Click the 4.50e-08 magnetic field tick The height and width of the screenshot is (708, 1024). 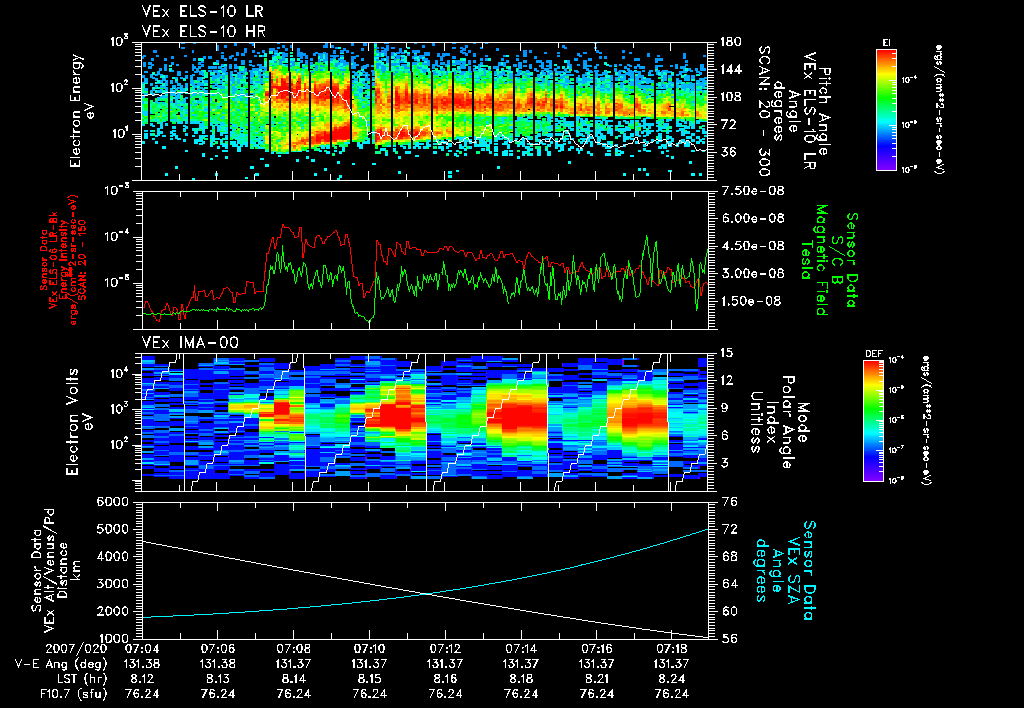[x=752, y=246]
